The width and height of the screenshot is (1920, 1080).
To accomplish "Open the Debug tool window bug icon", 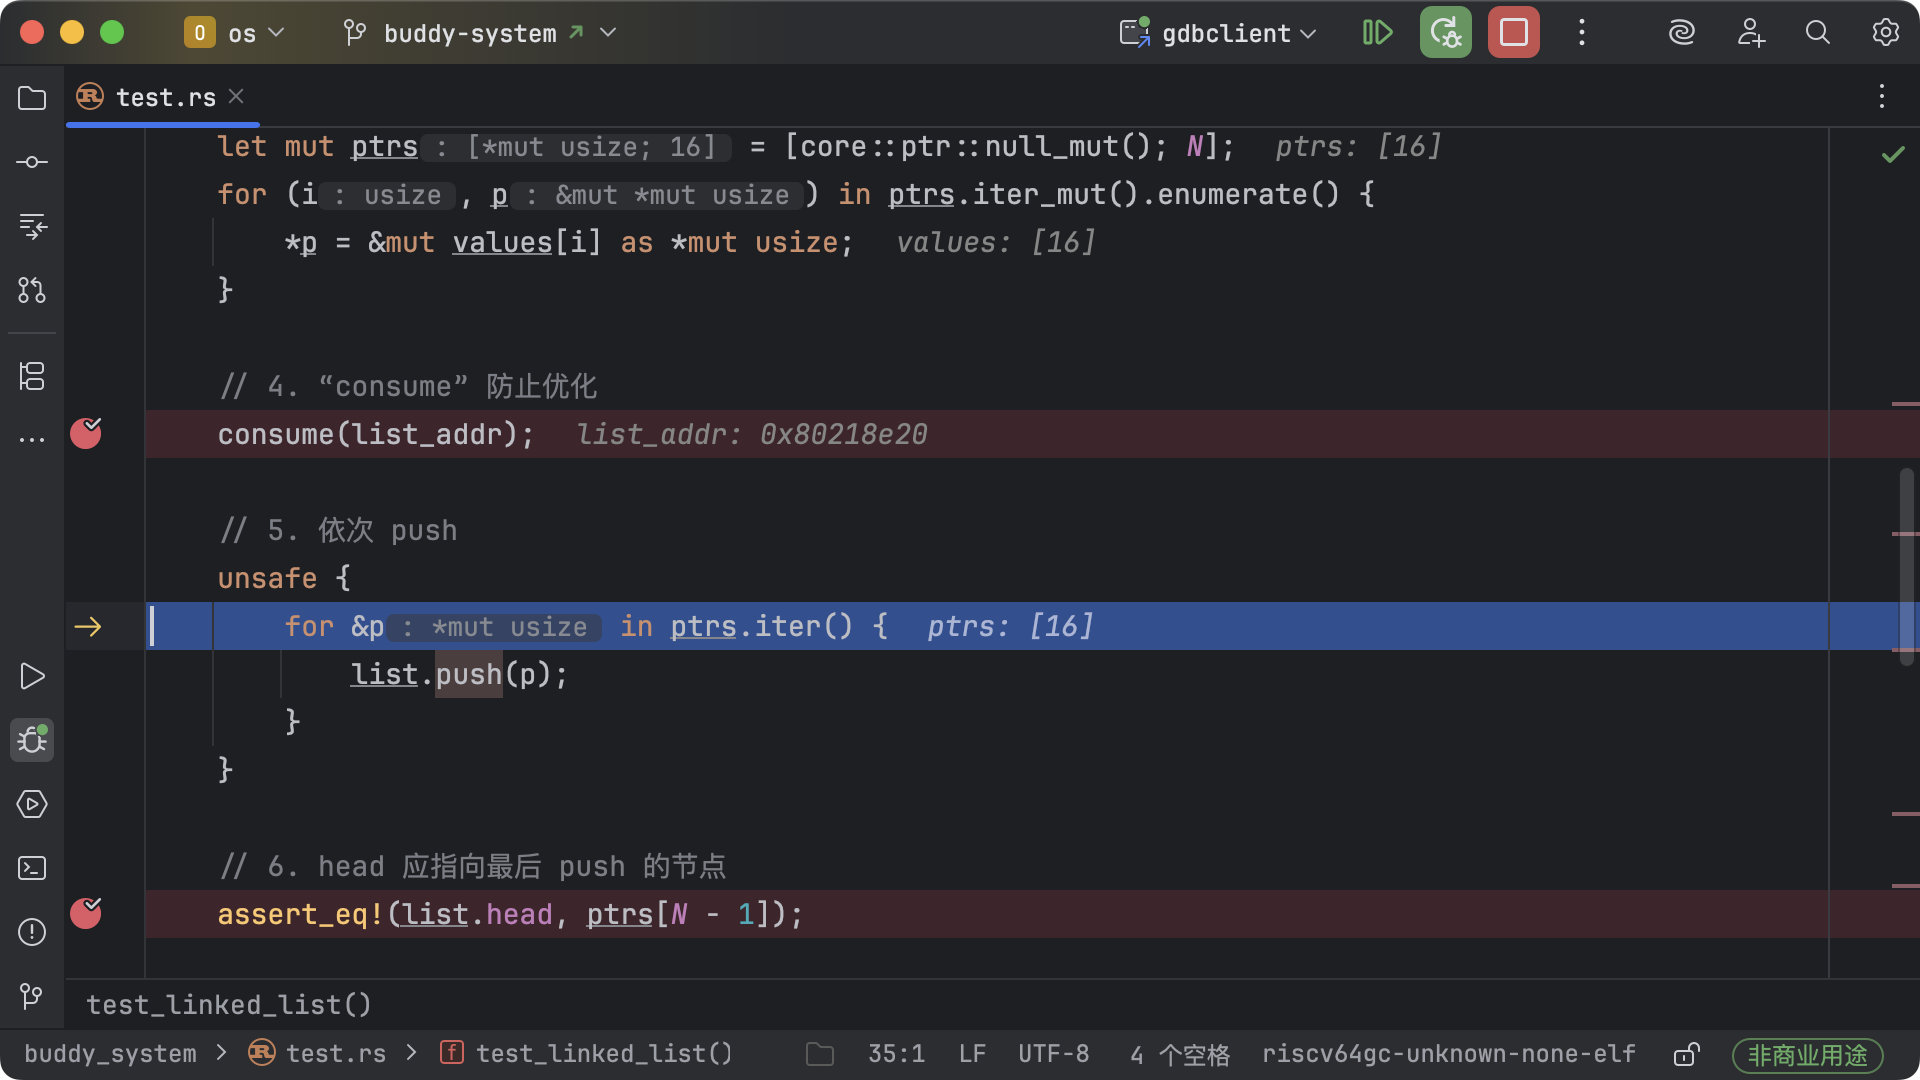I will coord(32,740).
